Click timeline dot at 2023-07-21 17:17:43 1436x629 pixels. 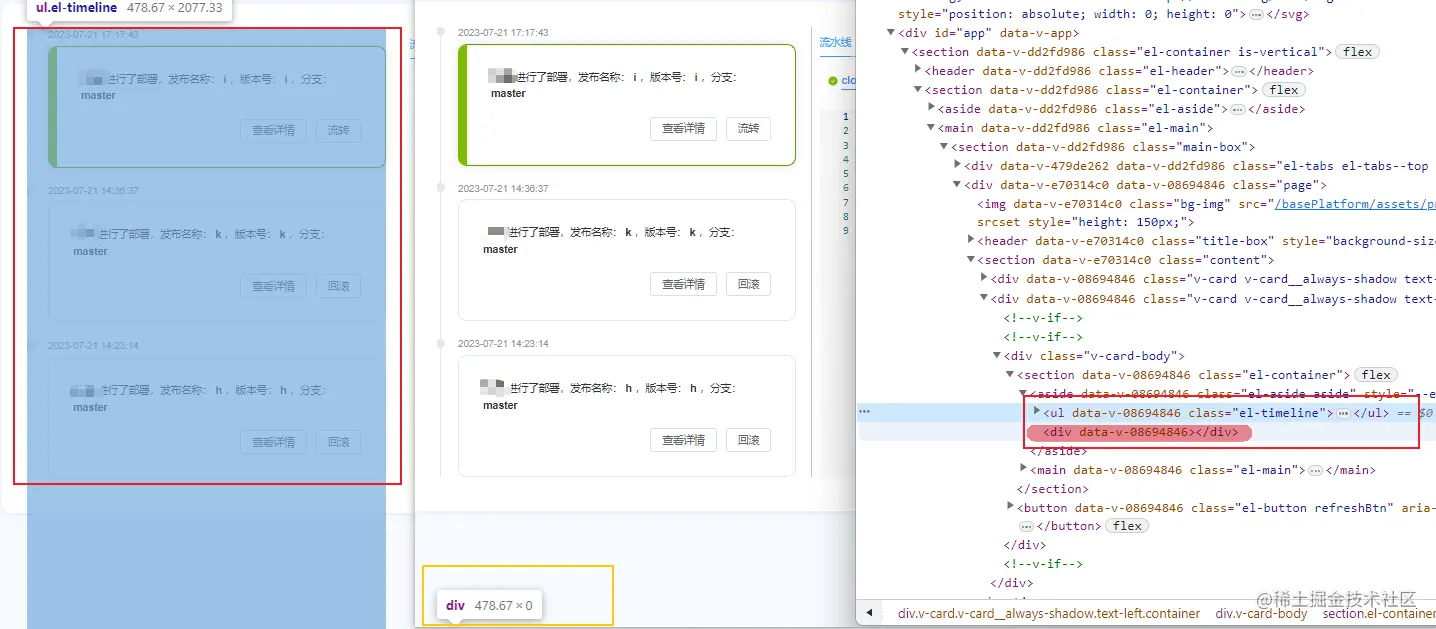440,32
